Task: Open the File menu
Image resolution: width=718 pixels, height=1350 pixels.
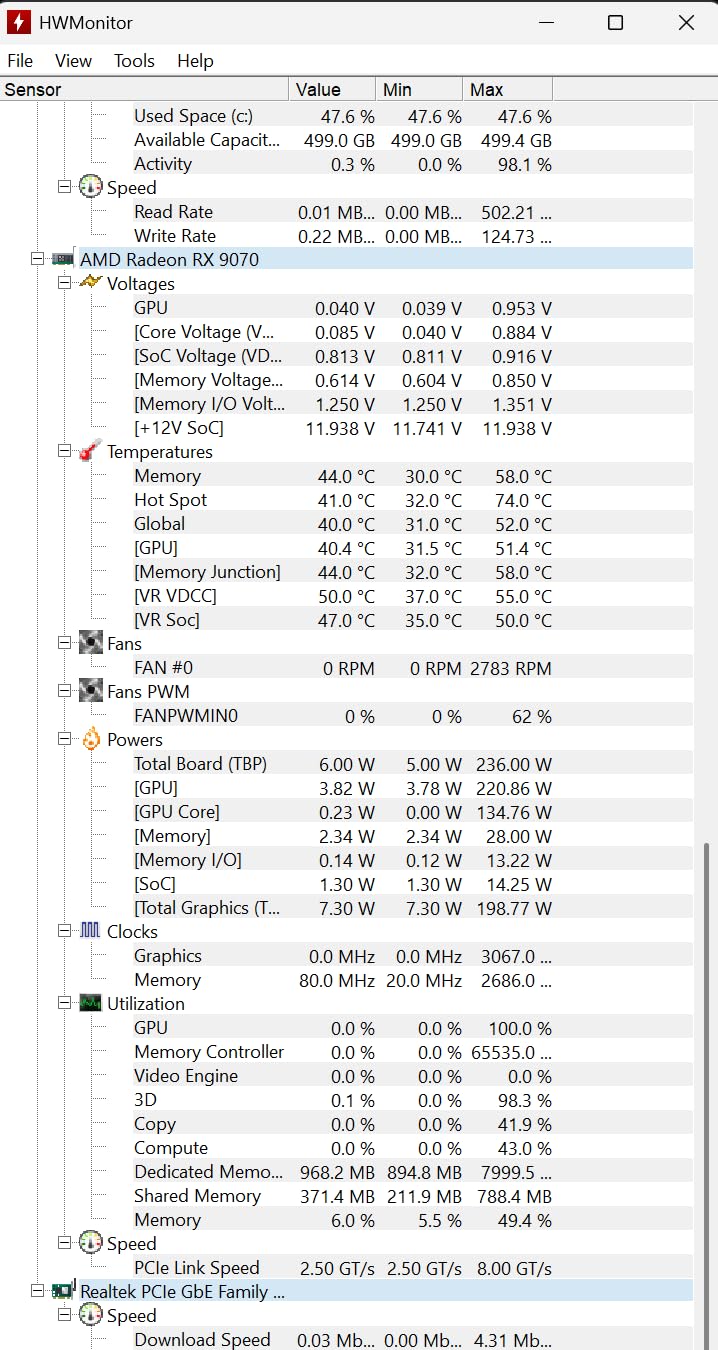Action: coord(20,61)
